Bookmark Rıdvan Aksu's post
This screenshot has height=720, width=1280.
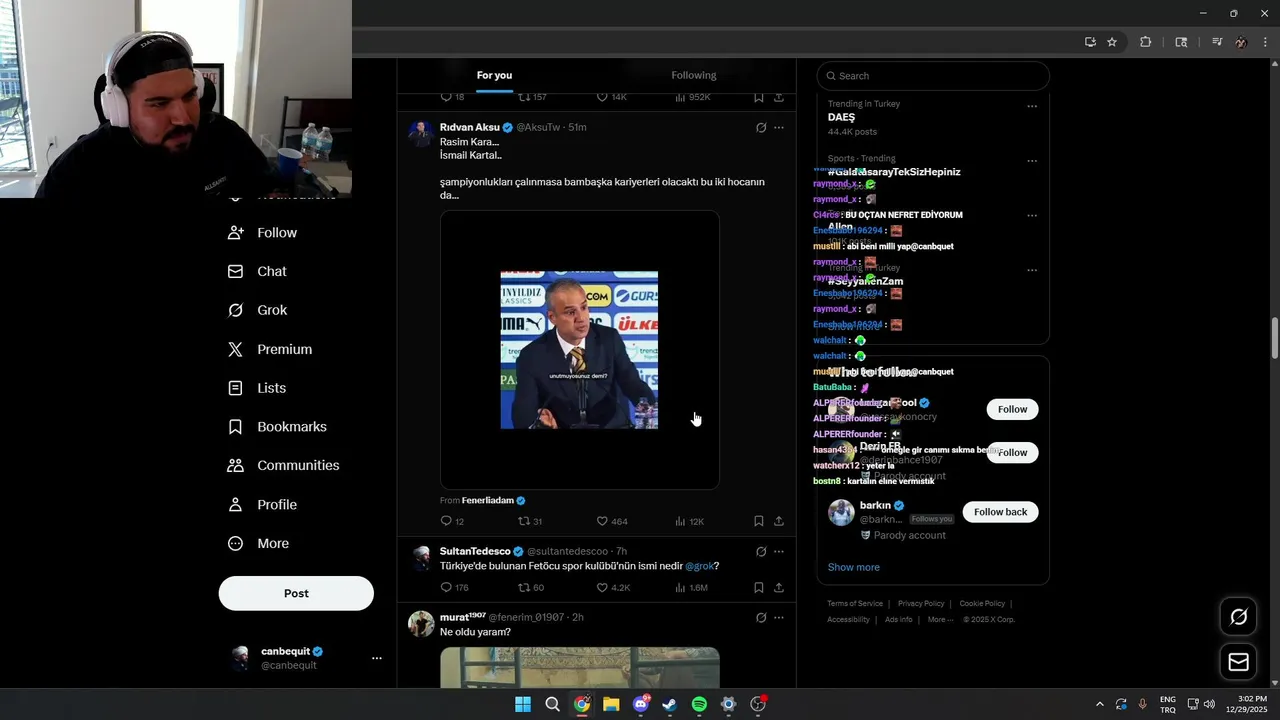[759, 521]
